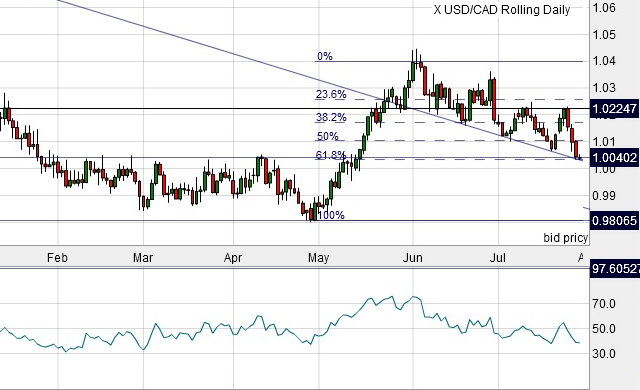Screen dimensions: 640x390
Task: Click the May label on time axis
Action: tap(318, 258)
